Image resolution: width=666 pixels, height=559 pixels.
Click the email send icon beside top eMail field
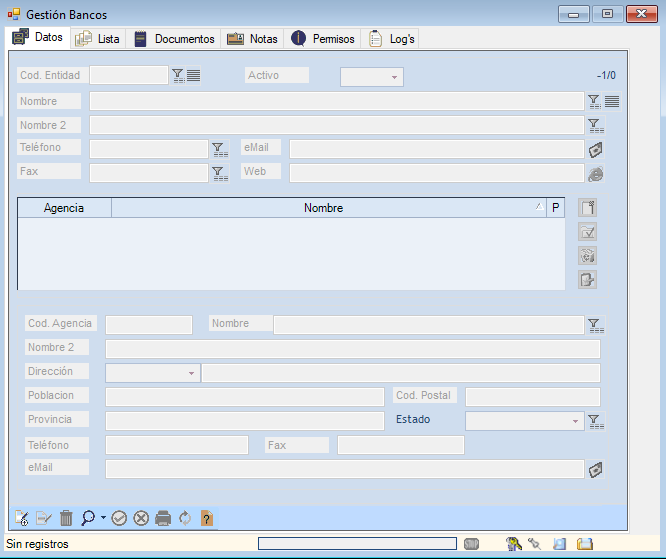[x=596, y=149]
